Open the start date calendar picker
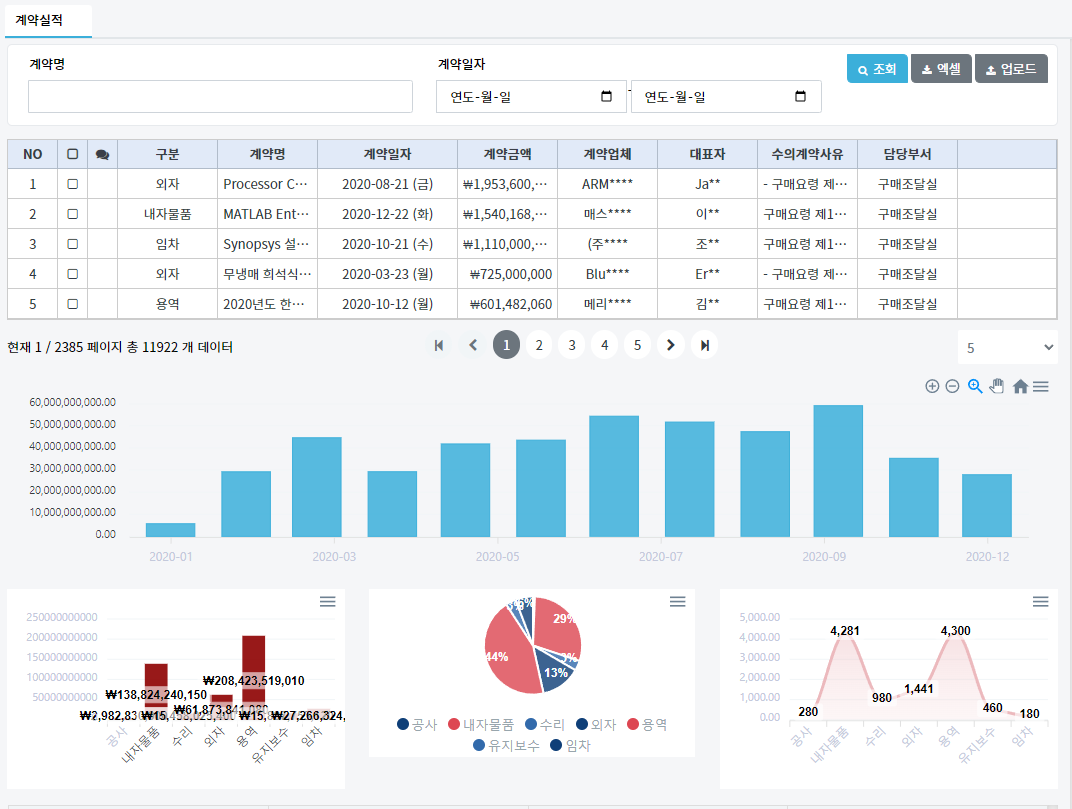1072x809 pixels. [606, 97]
